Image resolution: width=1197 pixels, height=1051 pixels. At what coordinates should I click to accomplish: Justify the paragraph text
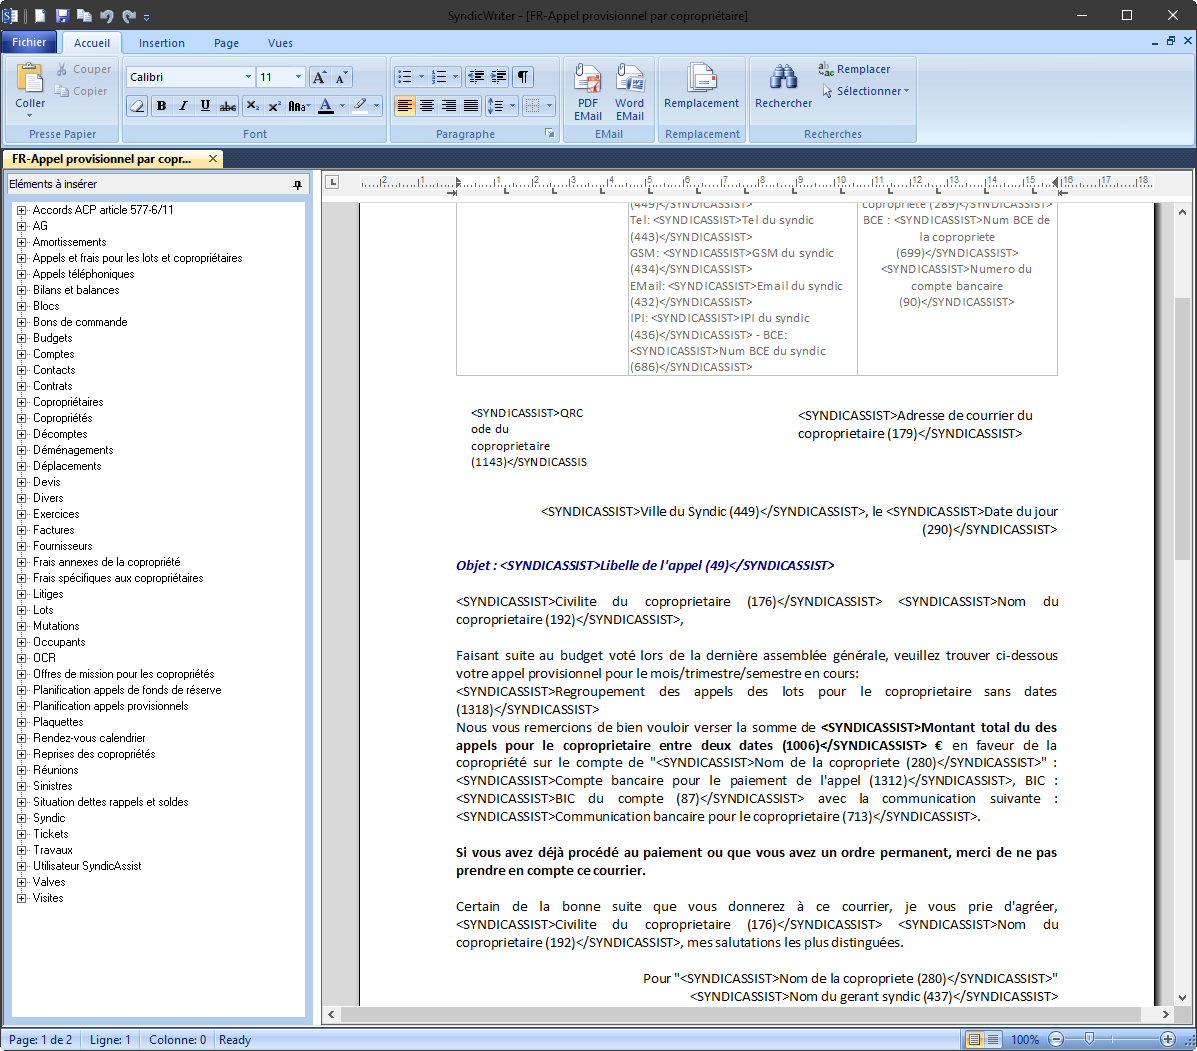point(471,106)
